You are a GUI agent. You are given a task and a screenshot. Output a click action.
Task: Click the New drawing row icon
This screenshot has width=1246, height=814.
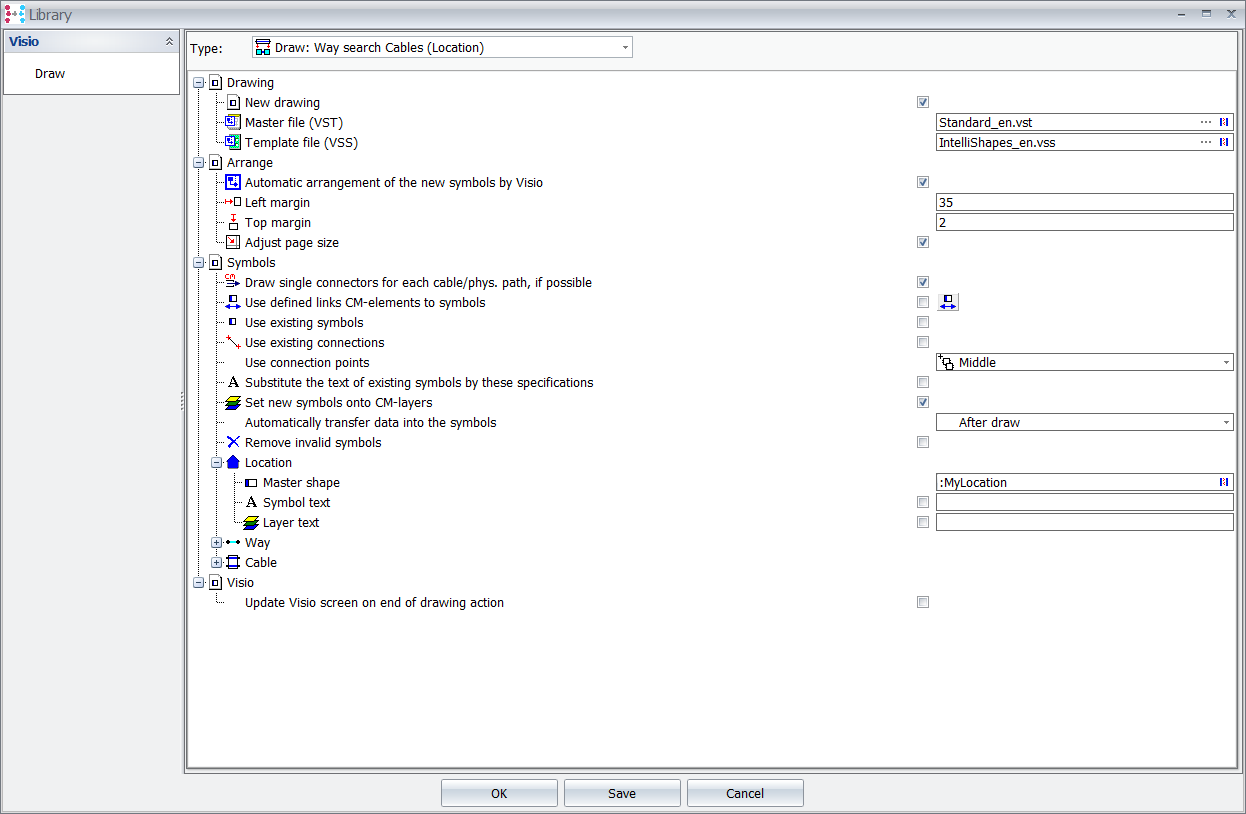tap(233, 102)
